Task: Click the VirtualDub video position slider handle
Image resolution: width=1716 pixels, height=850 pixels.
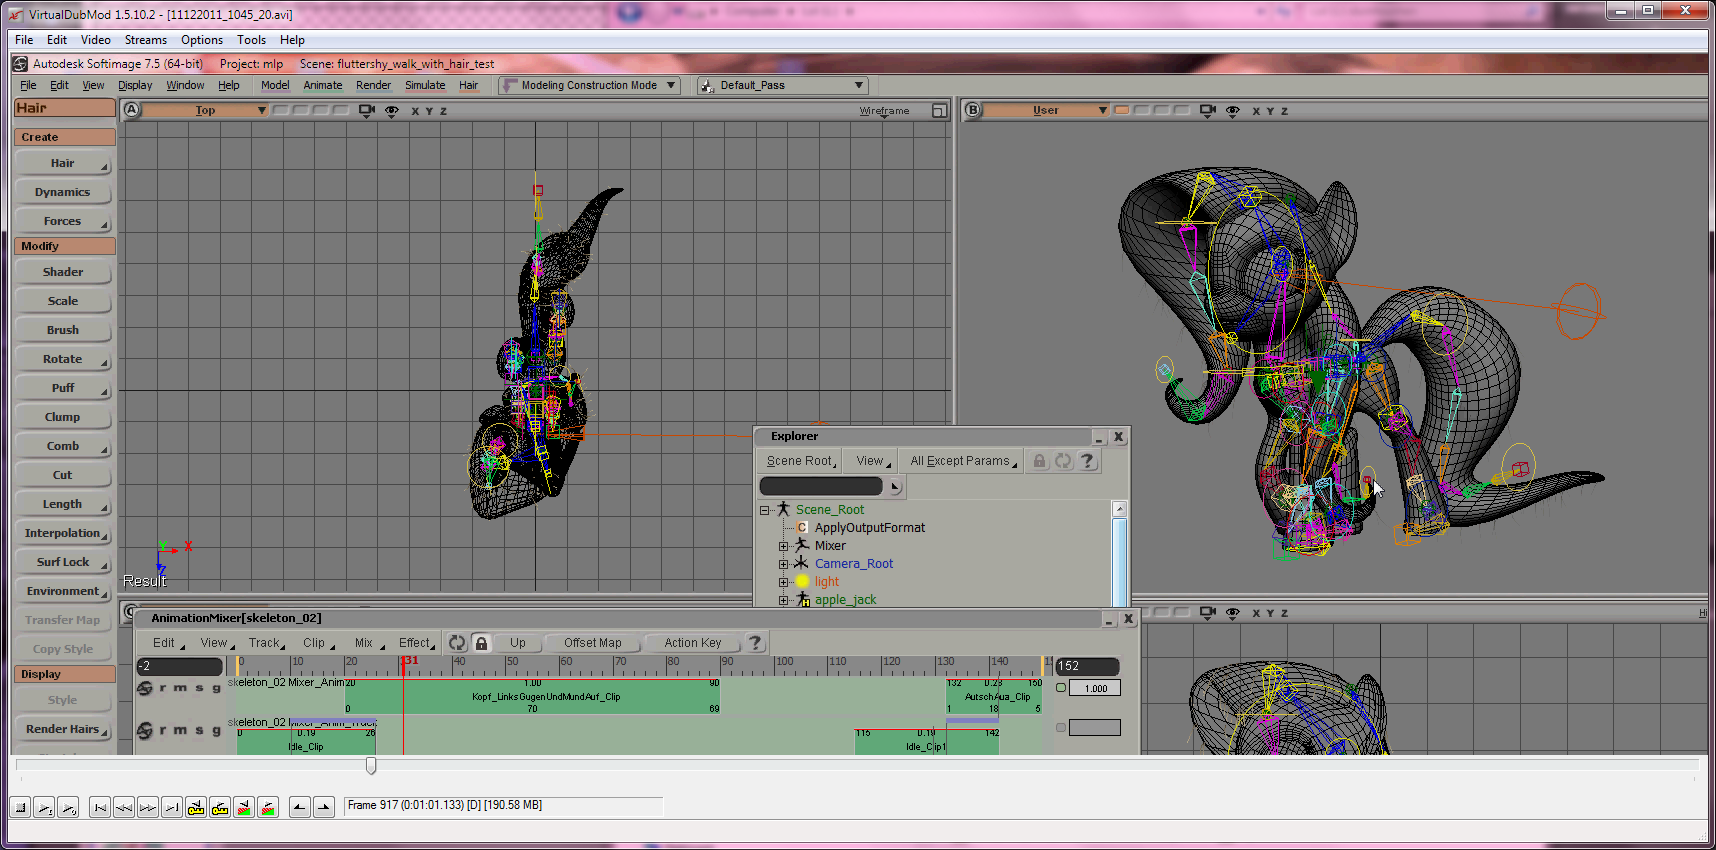Action: pyautogui.click(x=371, y=766)
